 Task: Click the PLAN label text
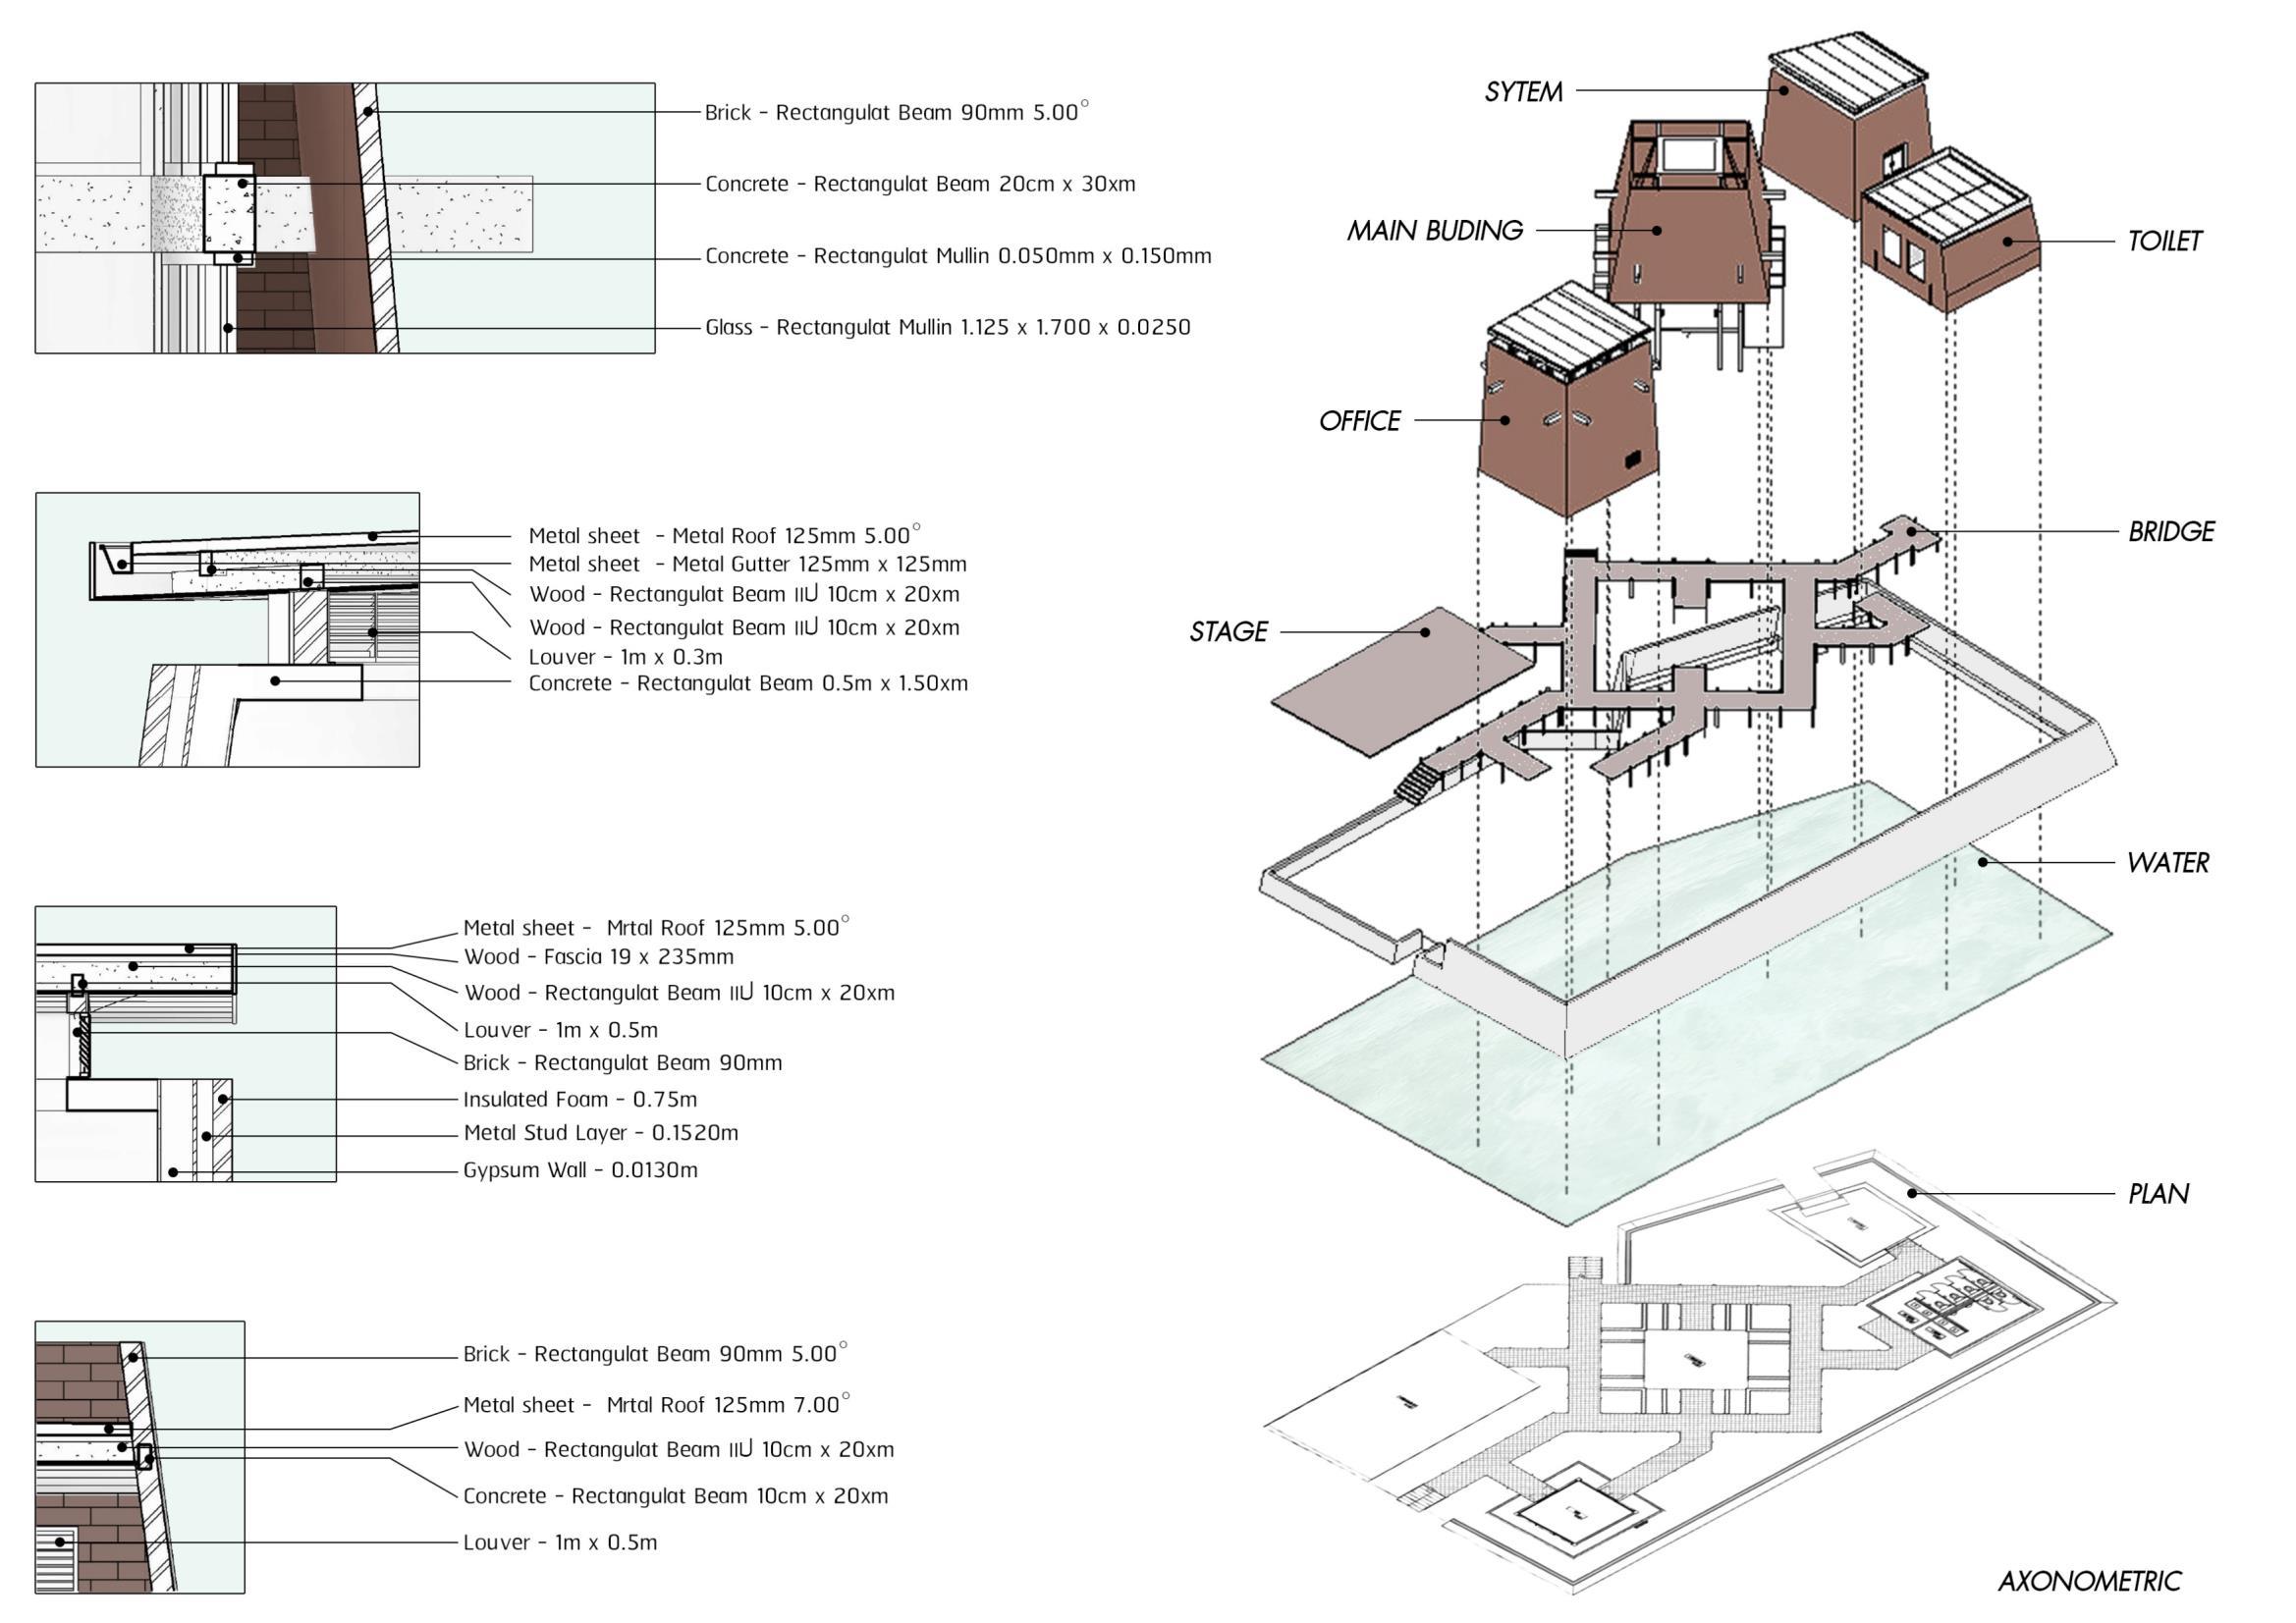[2158, 1194]
